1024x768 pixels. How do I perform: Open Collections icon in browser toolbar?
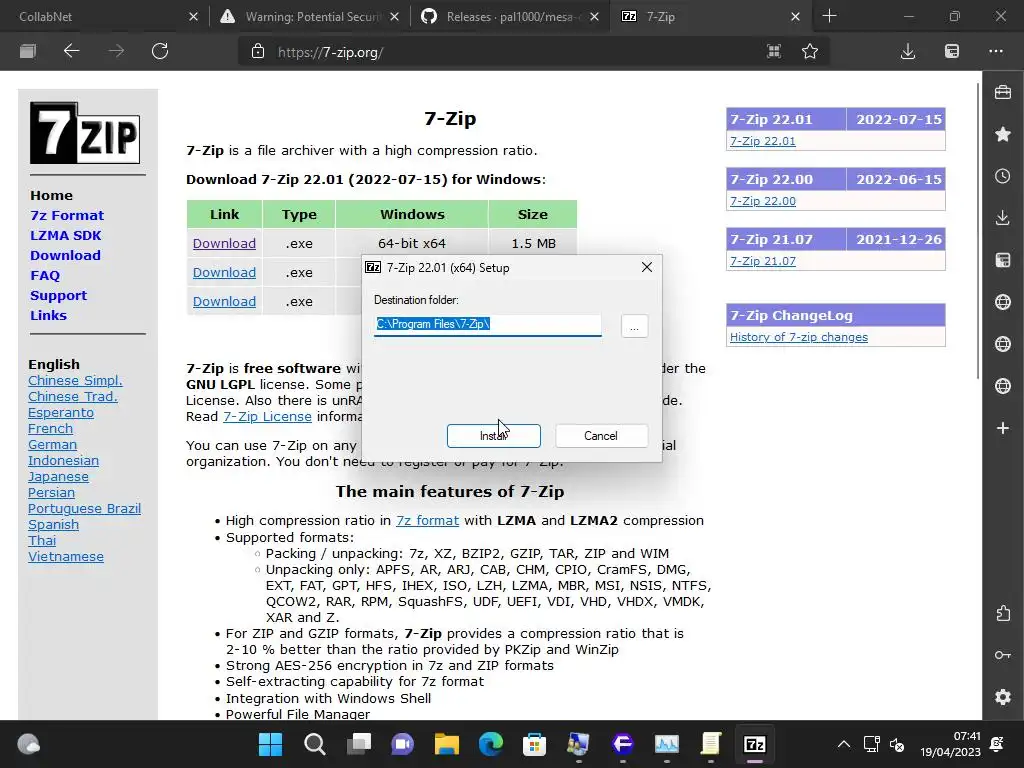coord(952,52)
